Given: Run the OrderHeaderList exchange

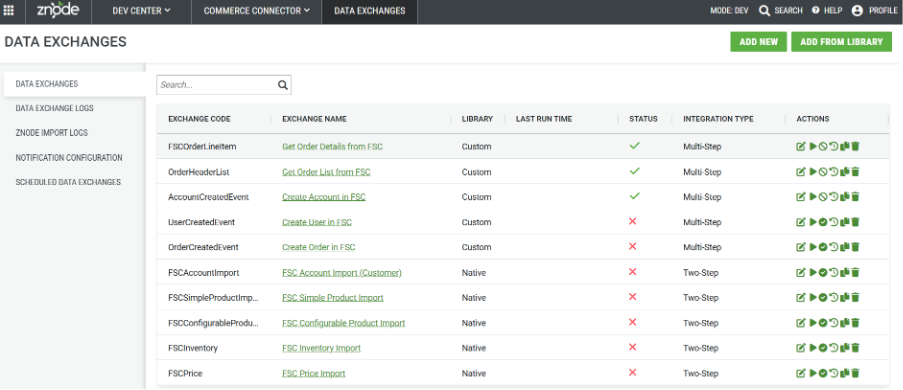Looking at the screenshot, I should coord(813,172).
